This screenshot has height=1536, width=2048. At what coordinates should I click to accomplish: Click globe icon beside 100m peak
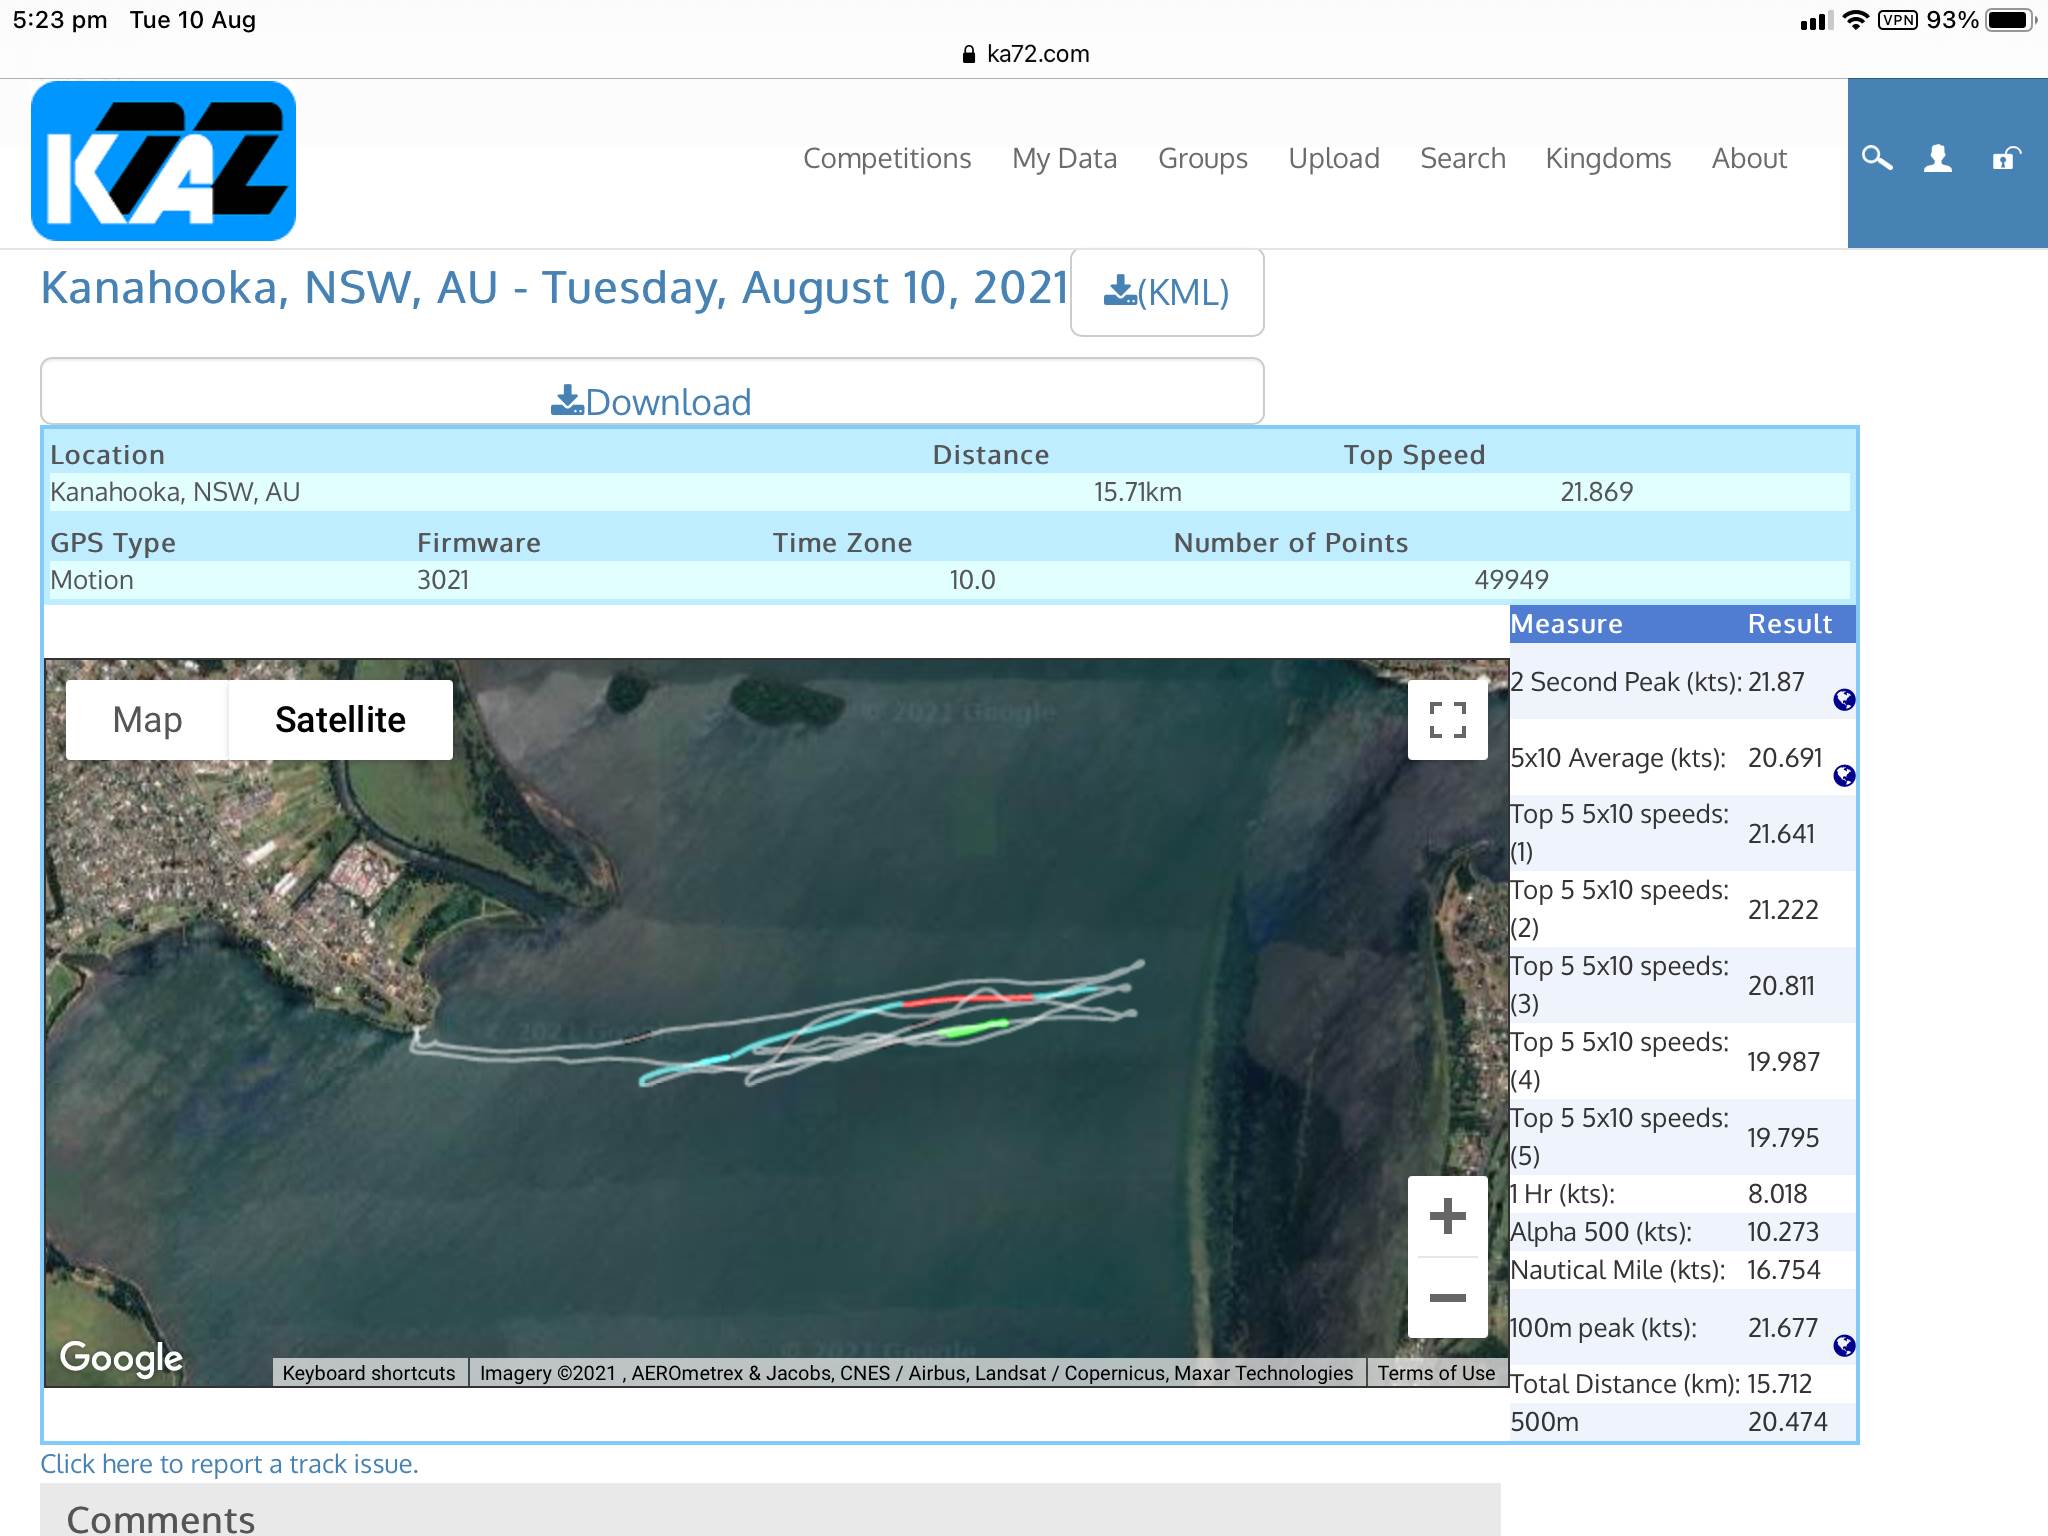point(1844,1346)
